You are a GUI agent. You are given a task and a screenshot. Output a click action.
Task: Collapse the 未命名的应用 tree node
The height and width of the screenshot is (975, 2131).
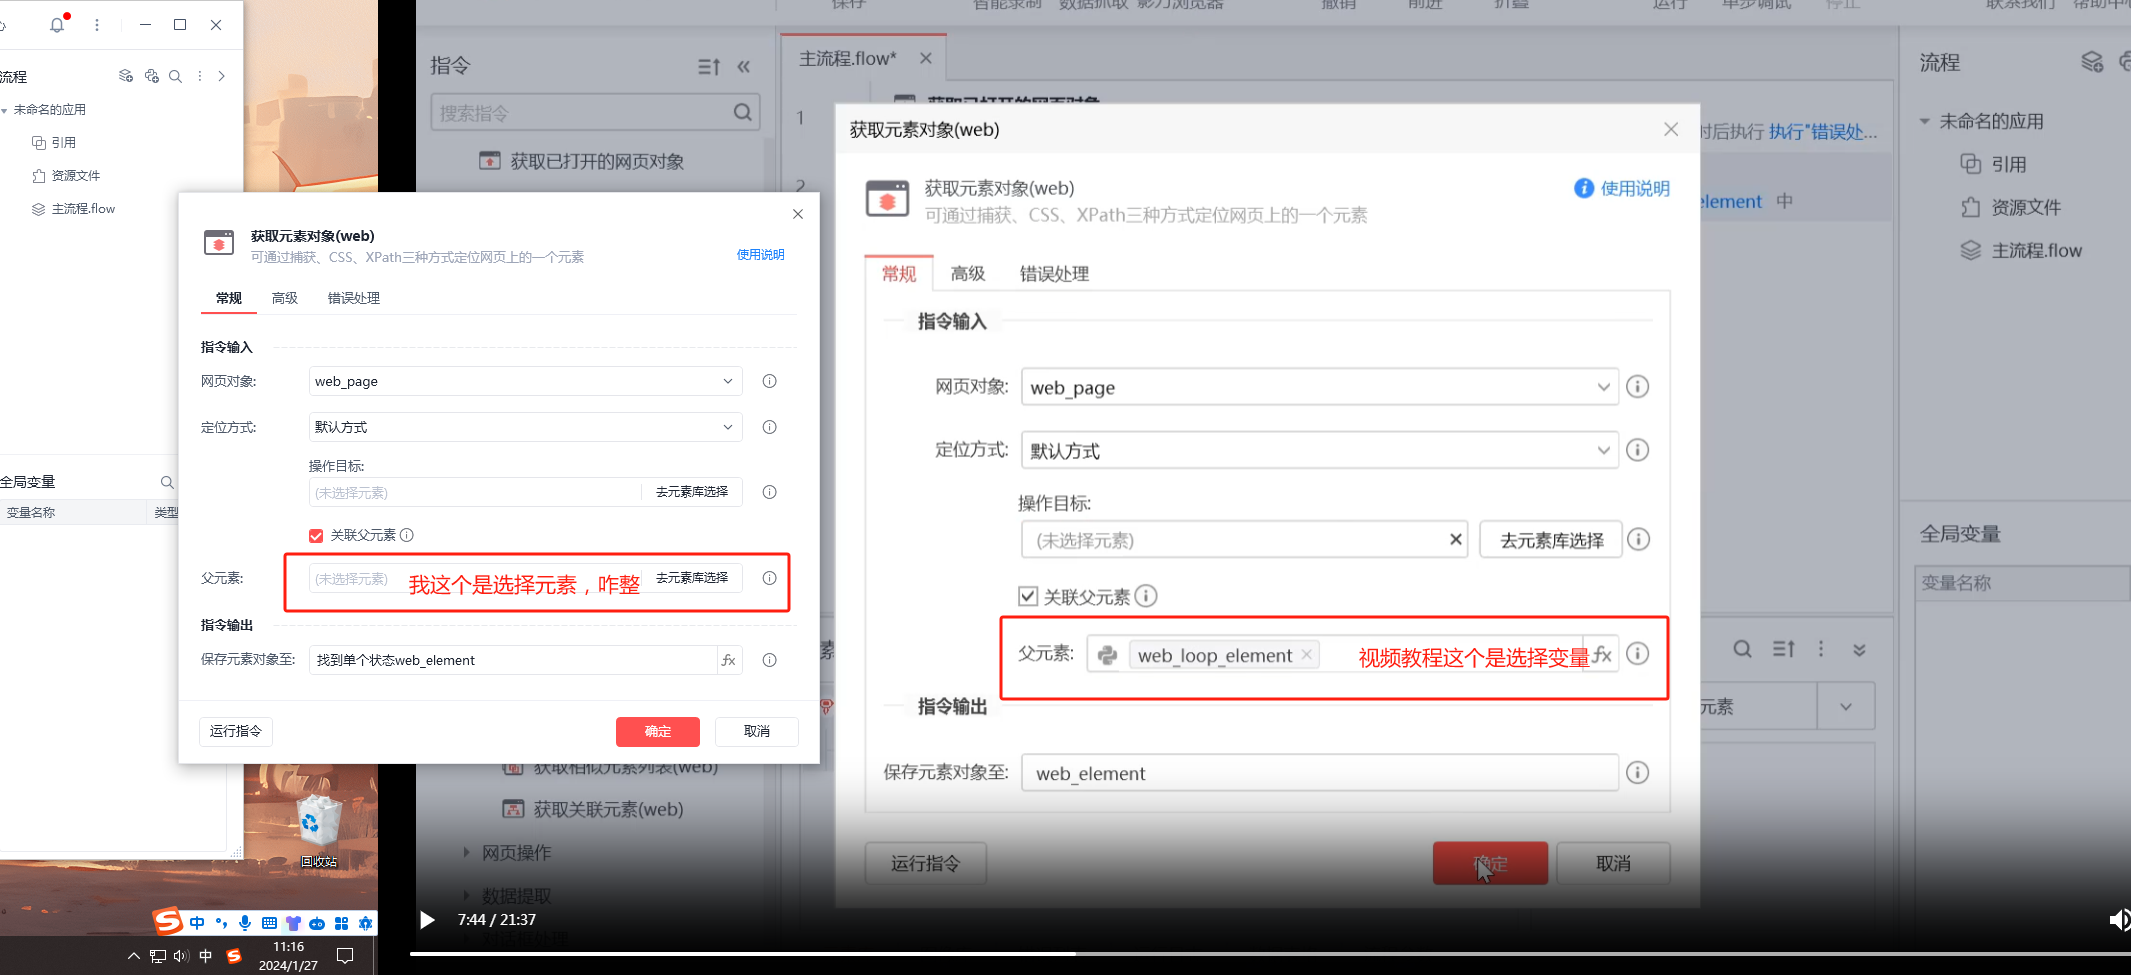[x=5, y=110]
